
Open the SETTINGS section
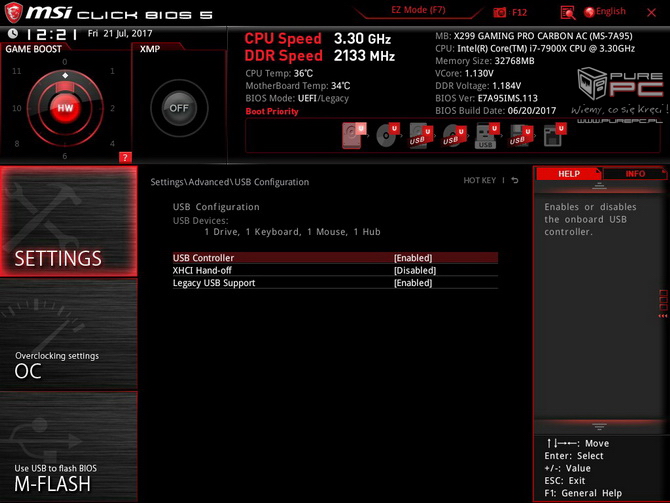(69, 221)
